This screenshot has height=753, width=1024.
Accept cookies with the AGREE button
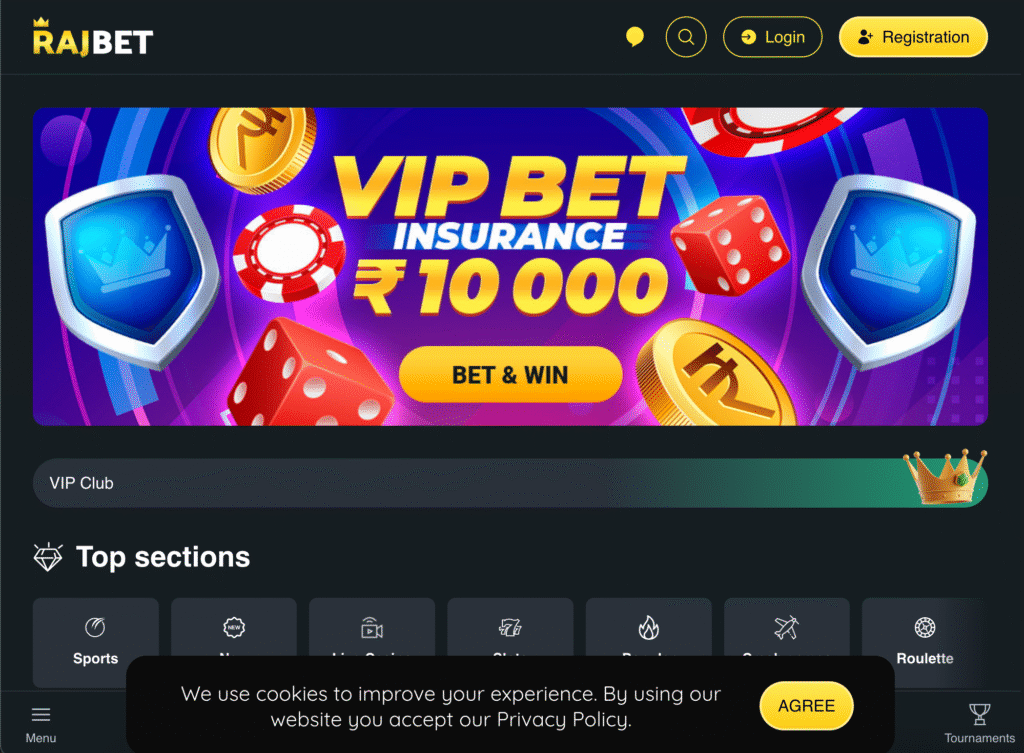(806, 706)
